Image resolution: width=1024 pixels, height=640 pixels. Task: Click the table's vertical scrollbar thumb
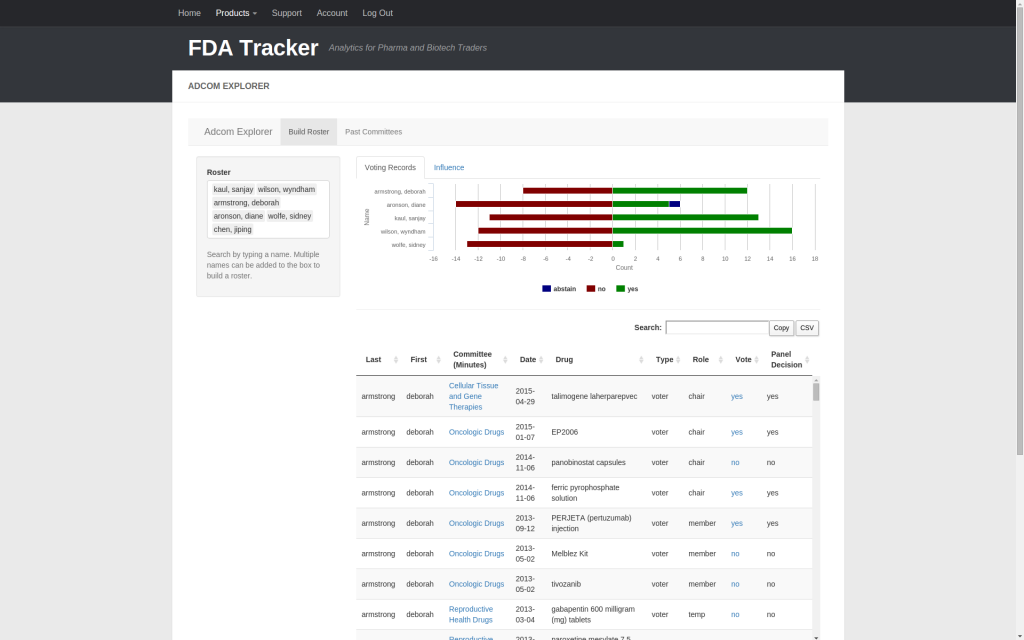816,392
